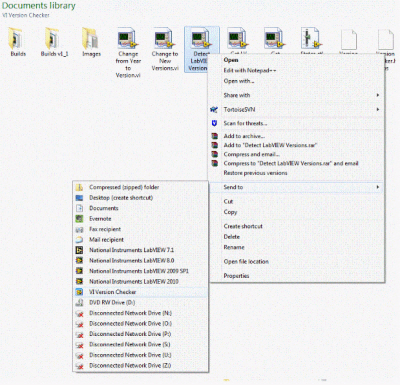Open the Builds folder icon
The height and width of the screenshot is (385, 400).
(15, 38)
